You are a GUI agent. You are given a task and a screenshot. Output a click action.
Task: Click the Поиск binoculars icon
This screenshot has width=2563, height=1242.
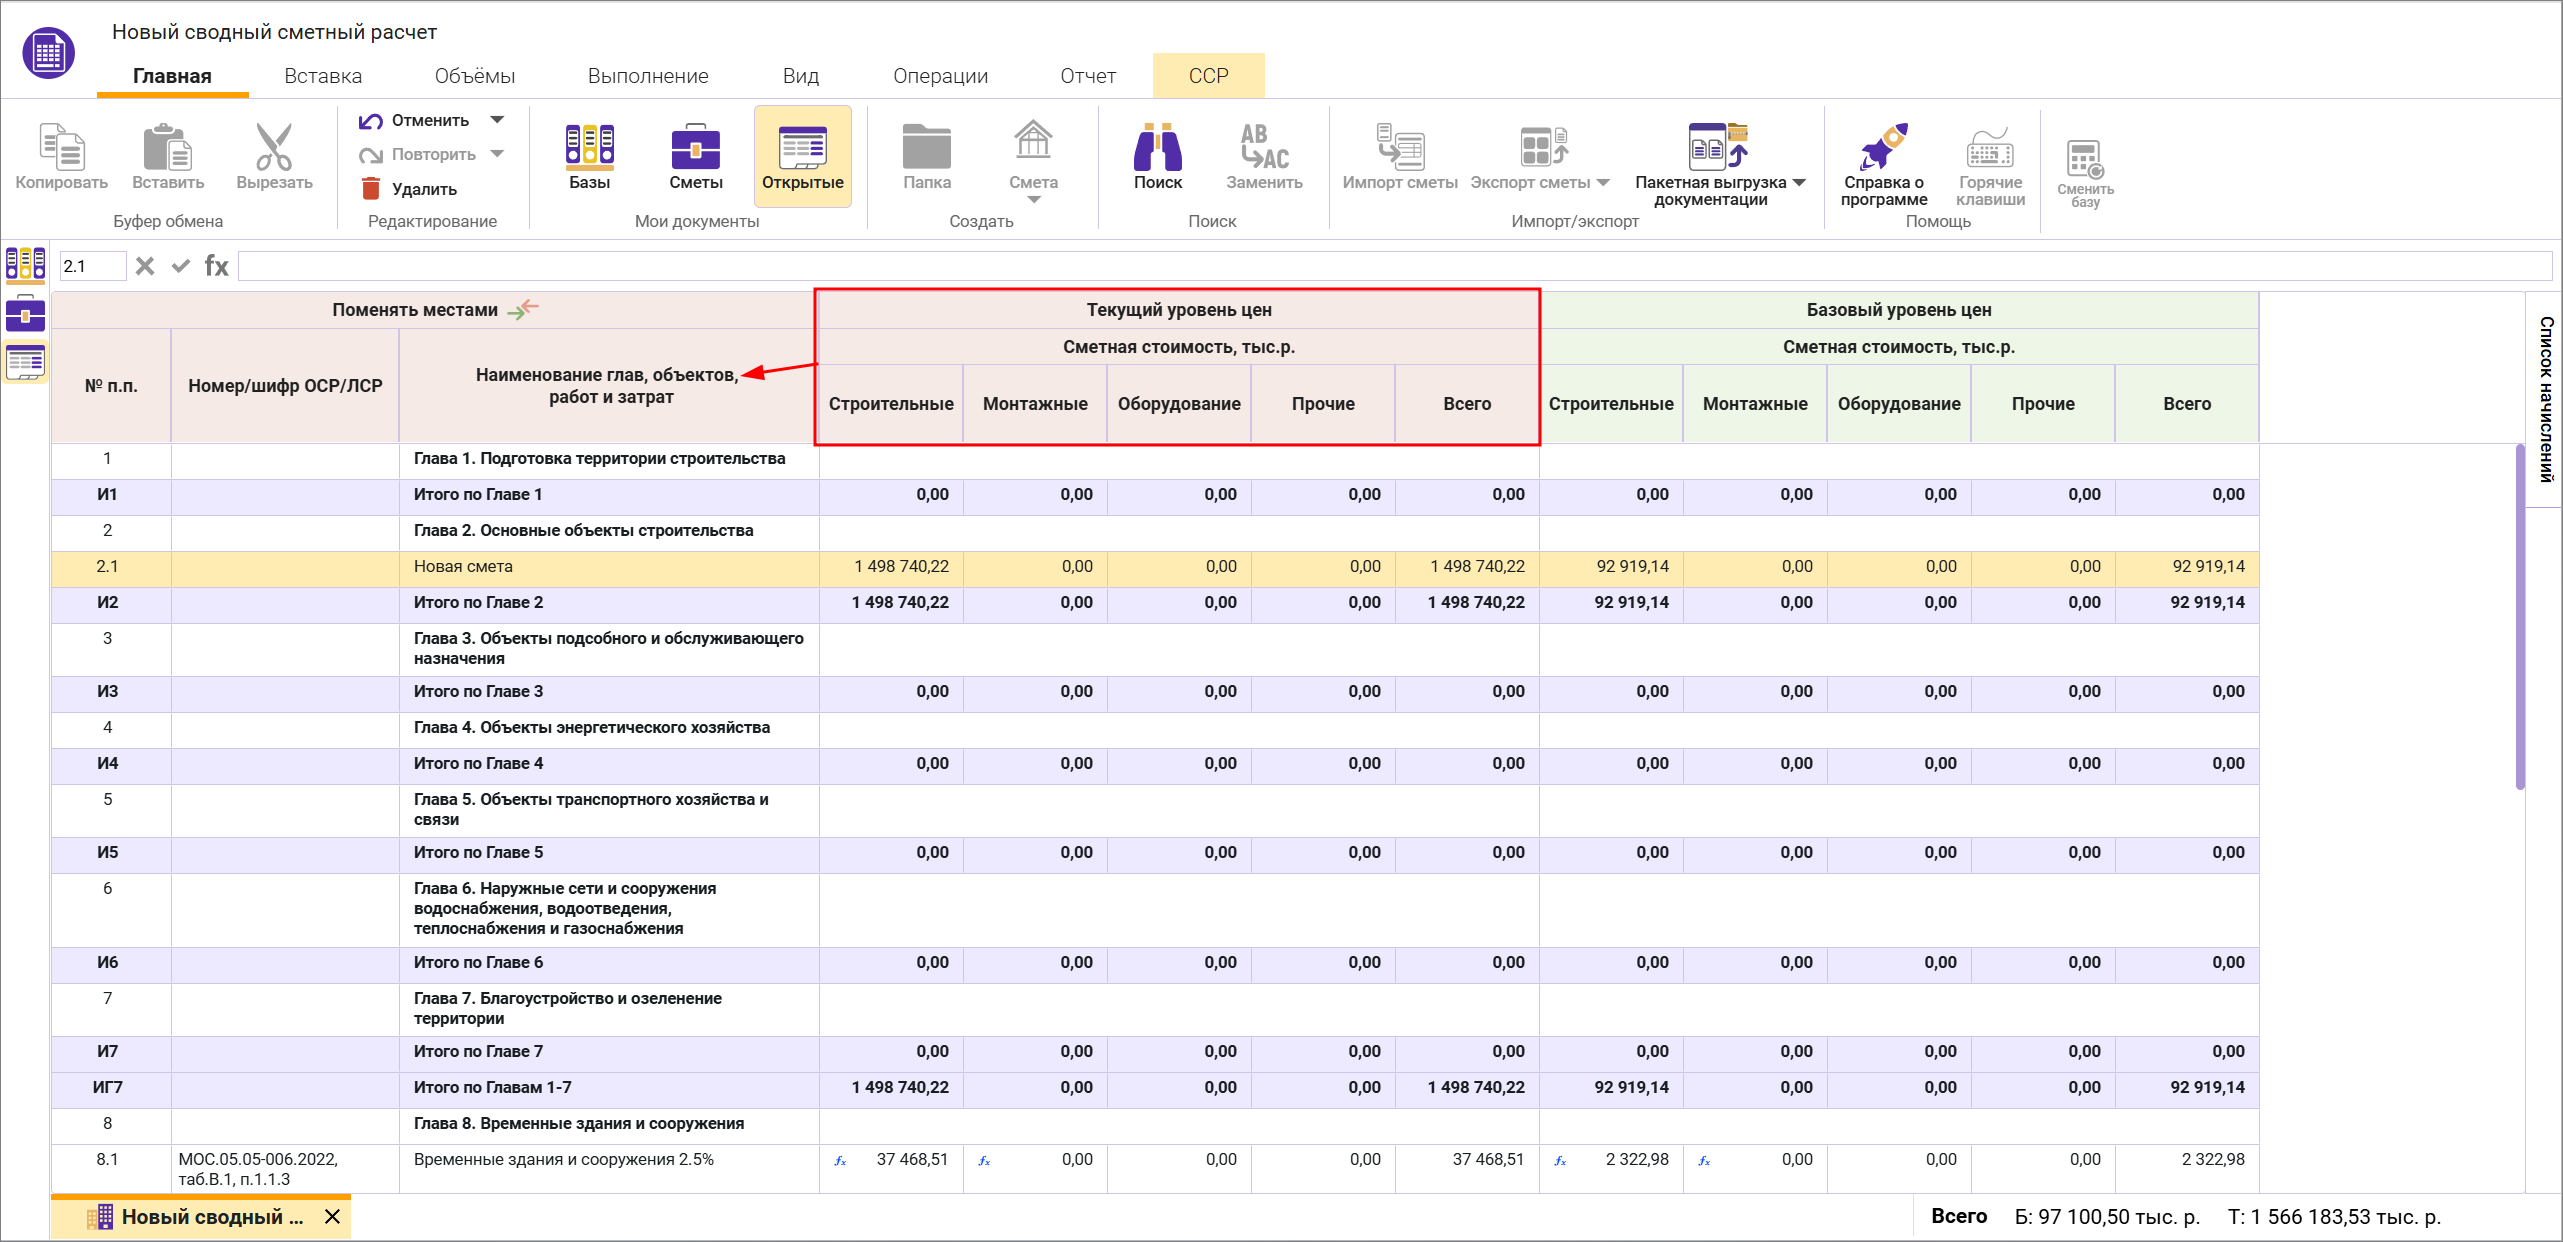1157,148
